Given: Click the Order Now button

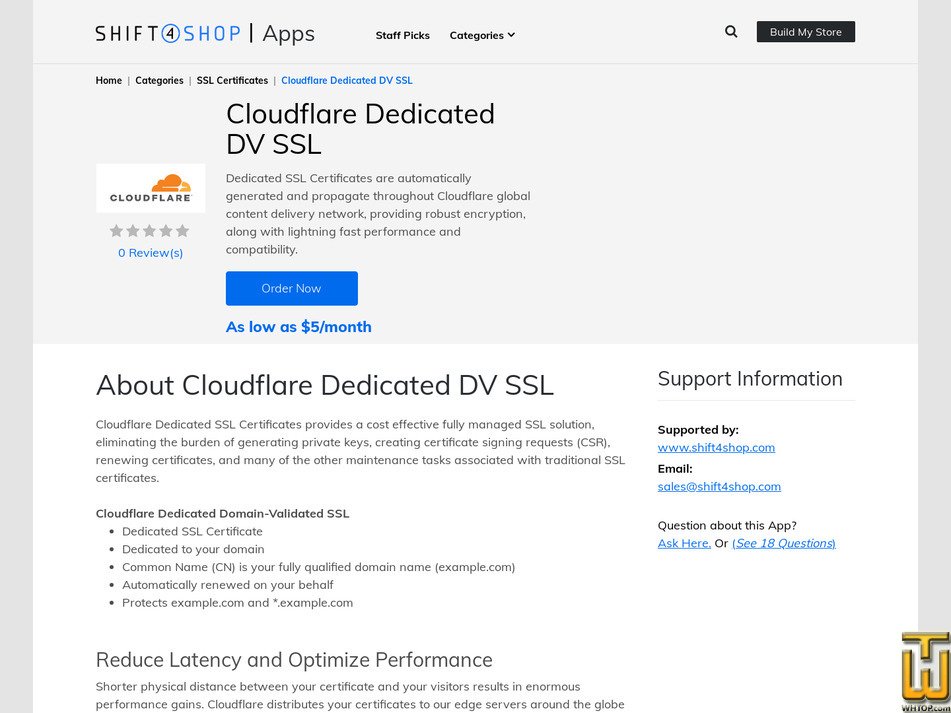Looking at the screenshot, I should pyautogui.click(x=292, y=289).
